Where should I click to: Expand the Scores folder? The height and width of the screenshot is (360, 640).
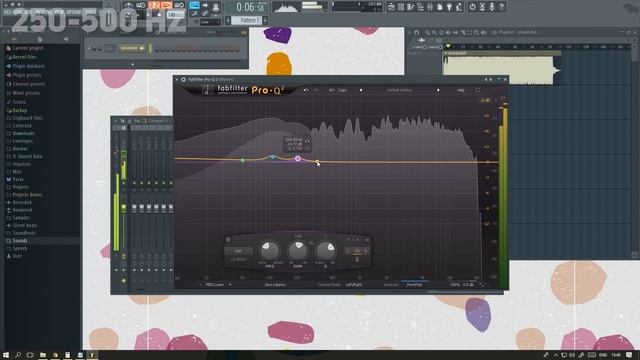16,102
